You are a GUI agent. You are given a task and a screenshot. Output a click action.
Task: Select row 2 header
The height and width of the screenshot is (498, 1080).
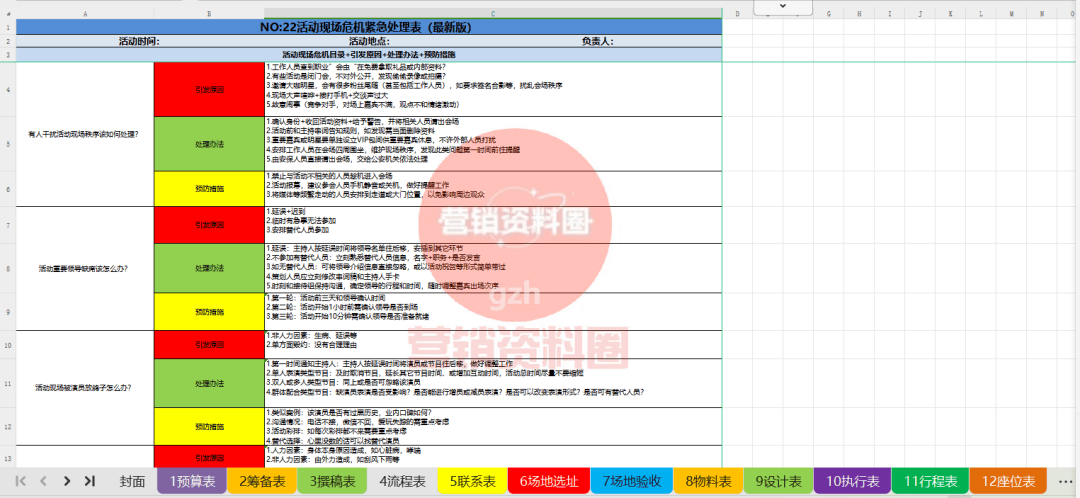[8, 41]
